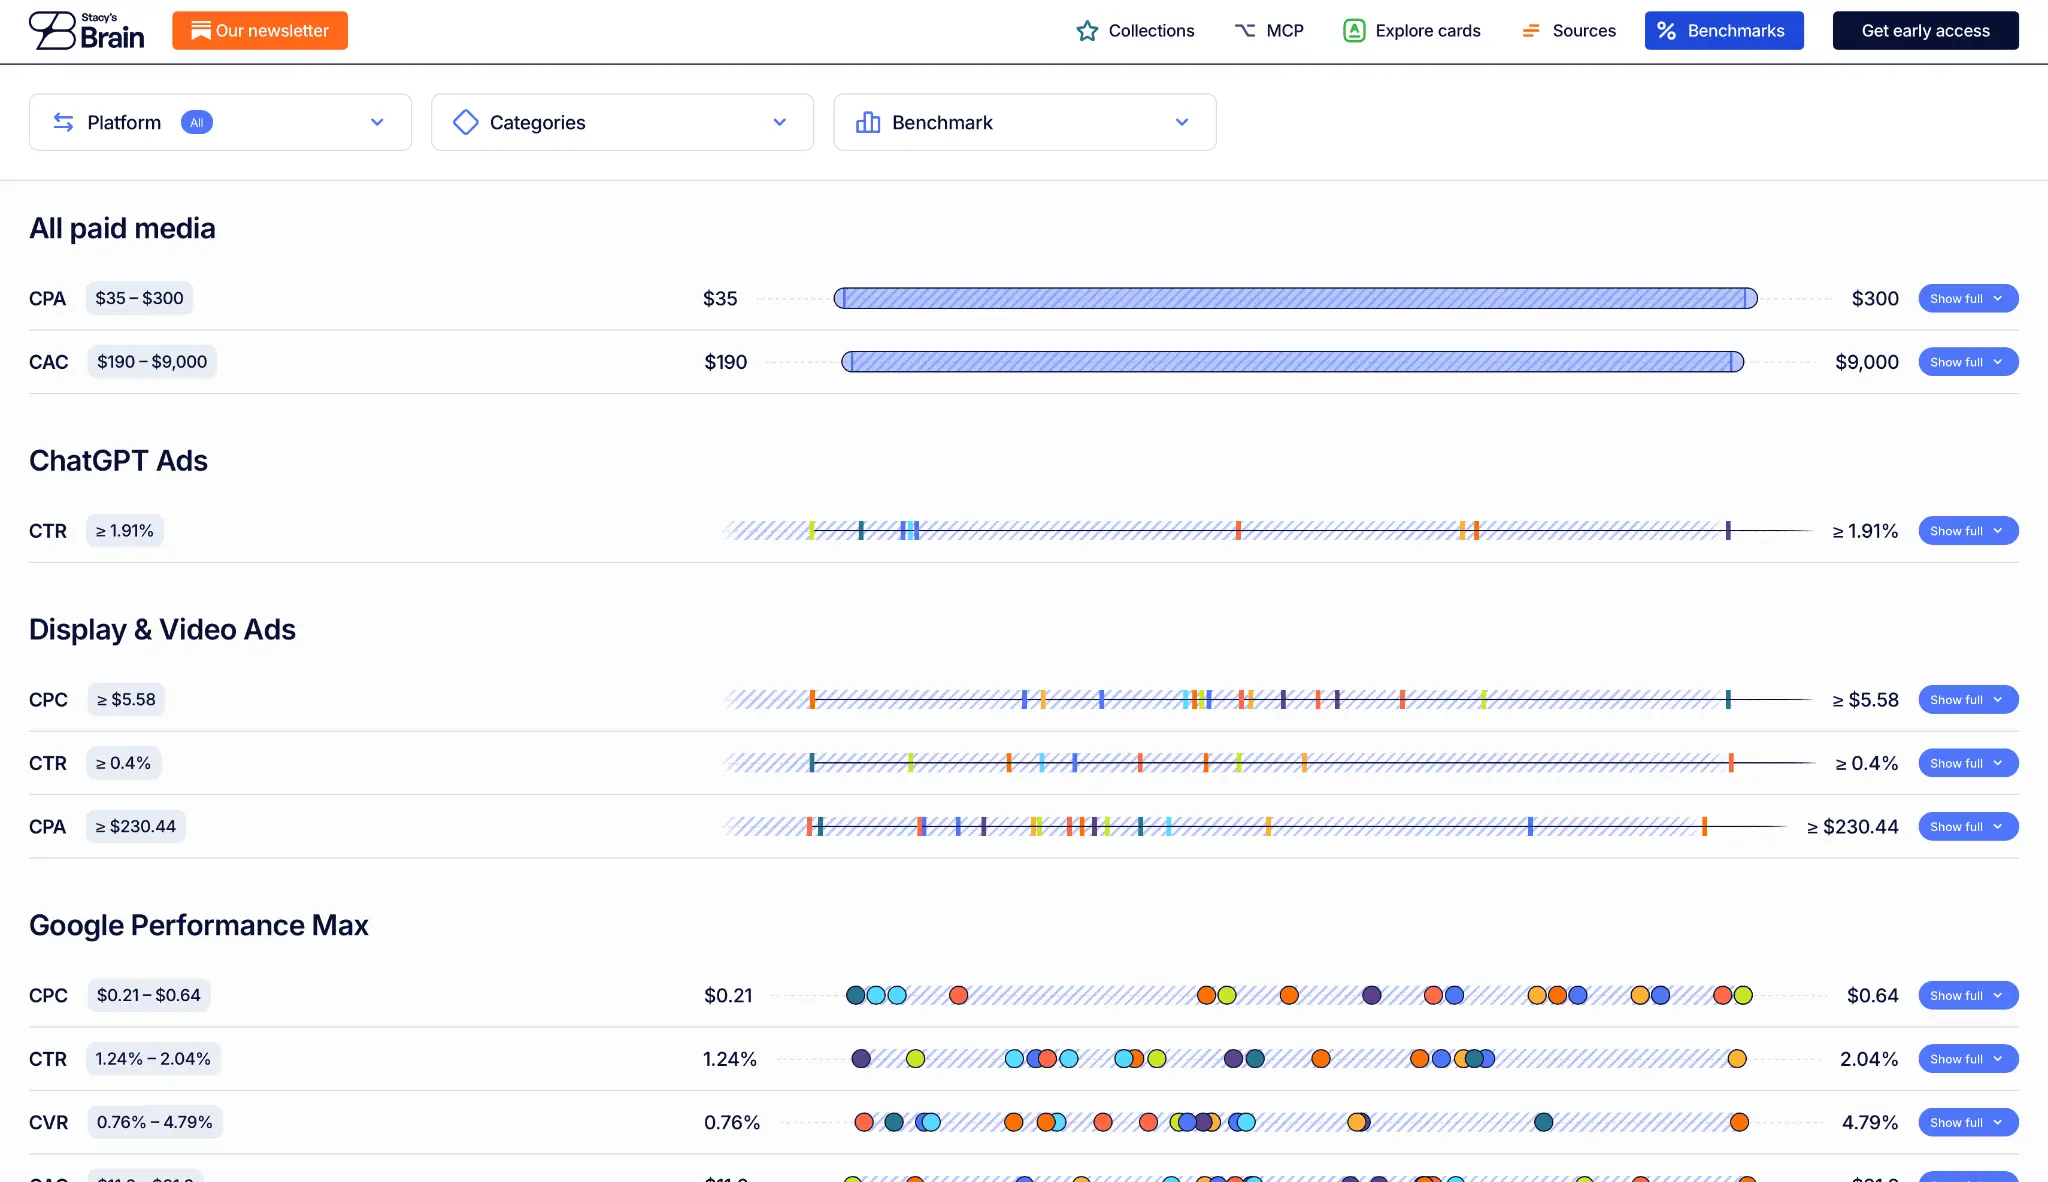This screenshot has height=1182, width=2048.
Task: Select the Benchmarks nav button
Action: (1724, 31)
